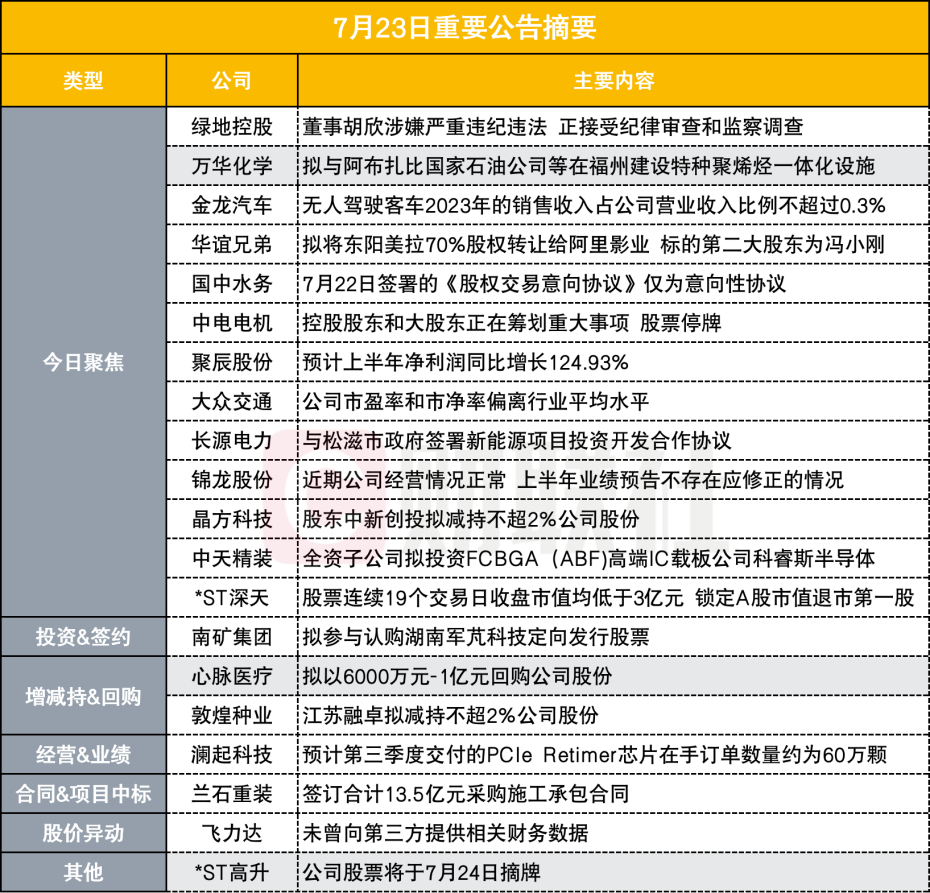The height and width of the screenshot is (893, 930).
Task: Select the 投资&签约 category cell
Action: click(84, 637)
